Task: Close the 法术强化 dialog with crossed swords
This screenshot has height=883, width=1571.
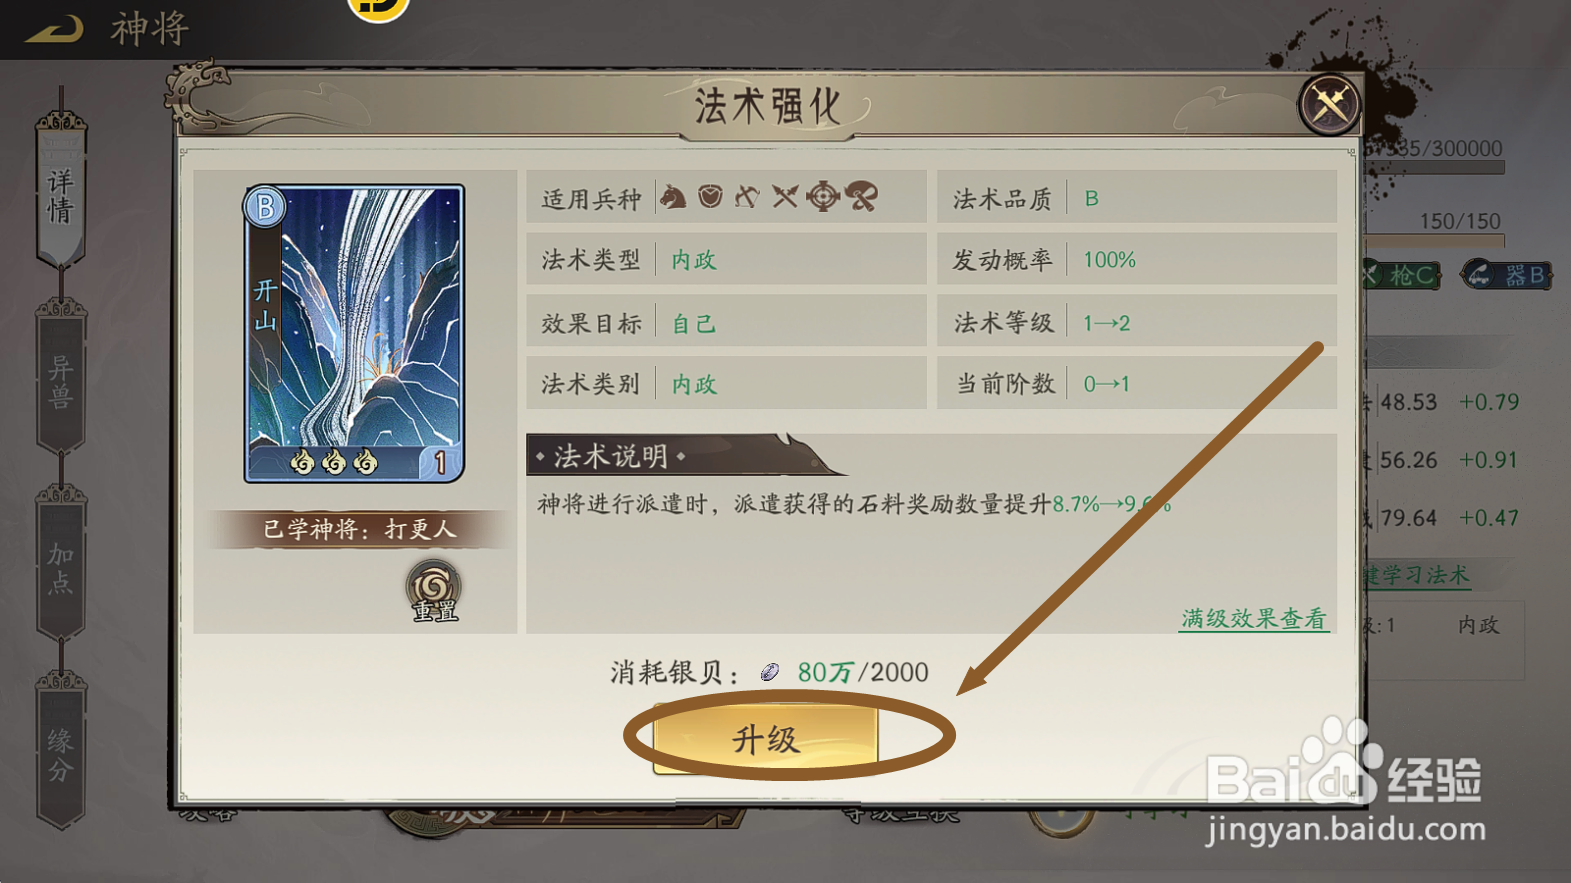Action: [1329, 103]
